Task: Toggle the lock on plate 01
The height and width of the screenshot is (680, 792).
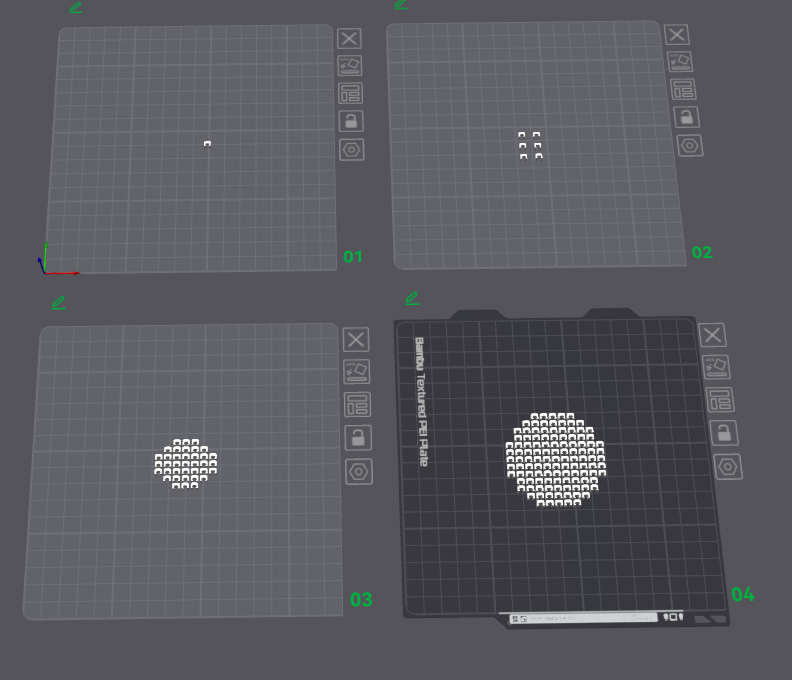Action: pos(351,121)
